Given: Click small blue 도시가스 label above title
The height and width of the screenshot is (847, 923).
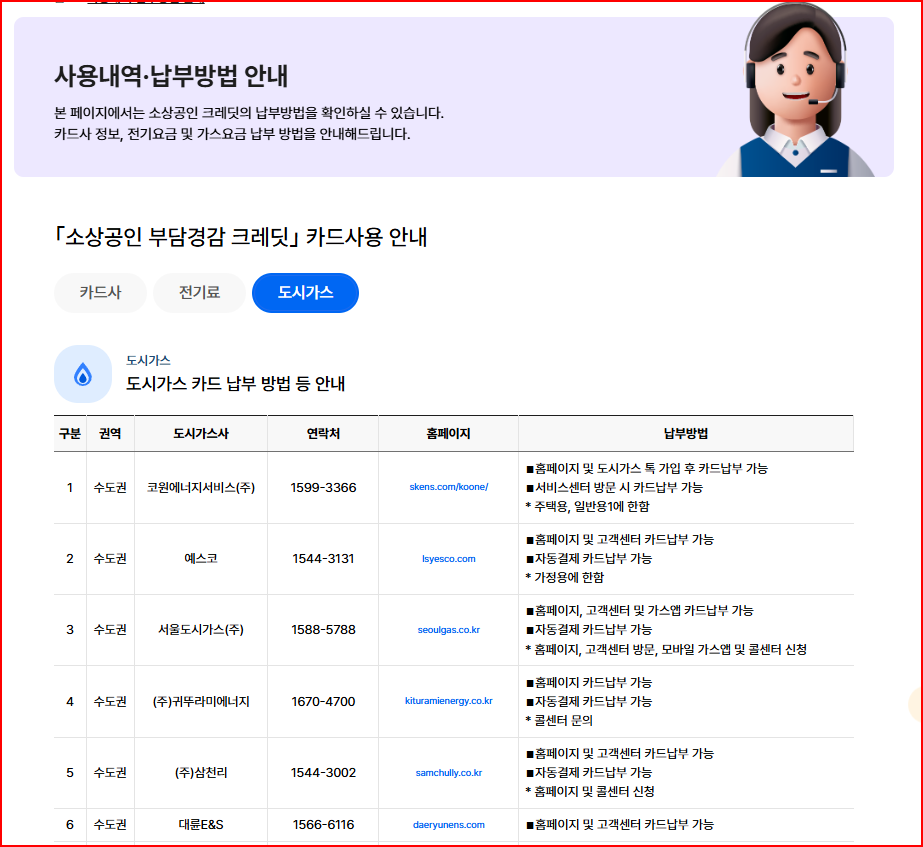Looking at the screenshot, I should coord(148,360).
